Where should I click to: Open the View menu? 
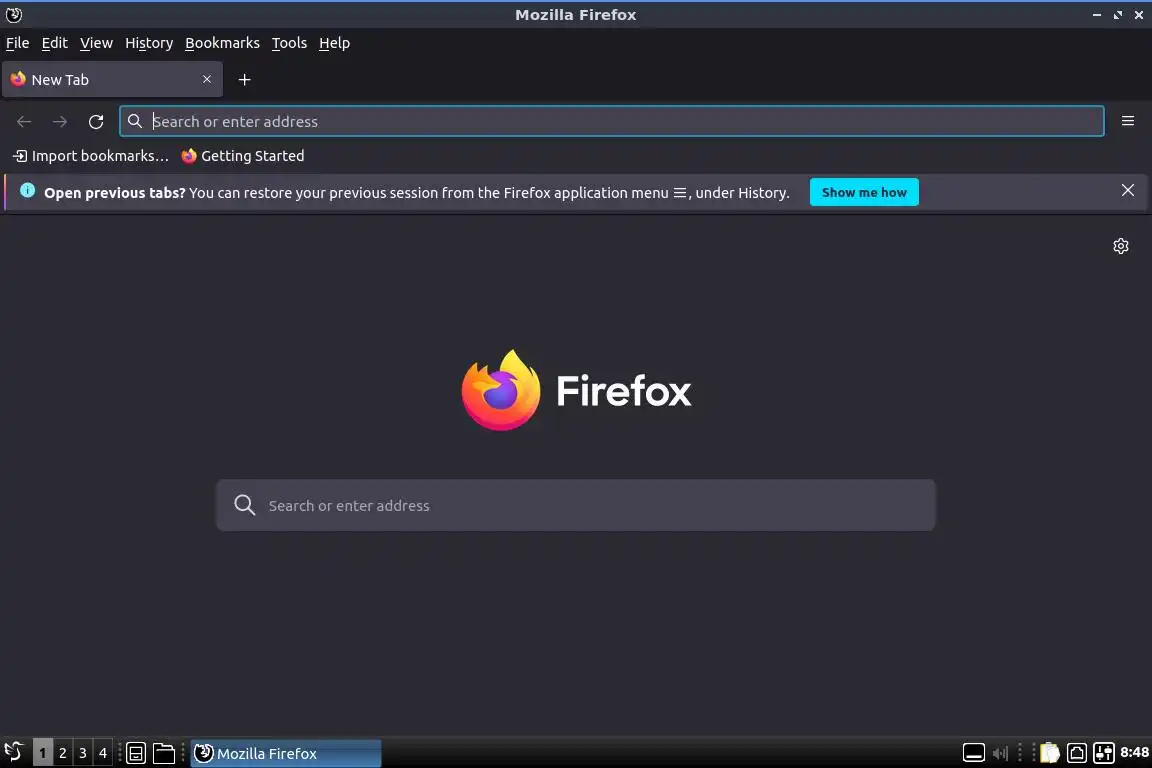tap(96, 43)
